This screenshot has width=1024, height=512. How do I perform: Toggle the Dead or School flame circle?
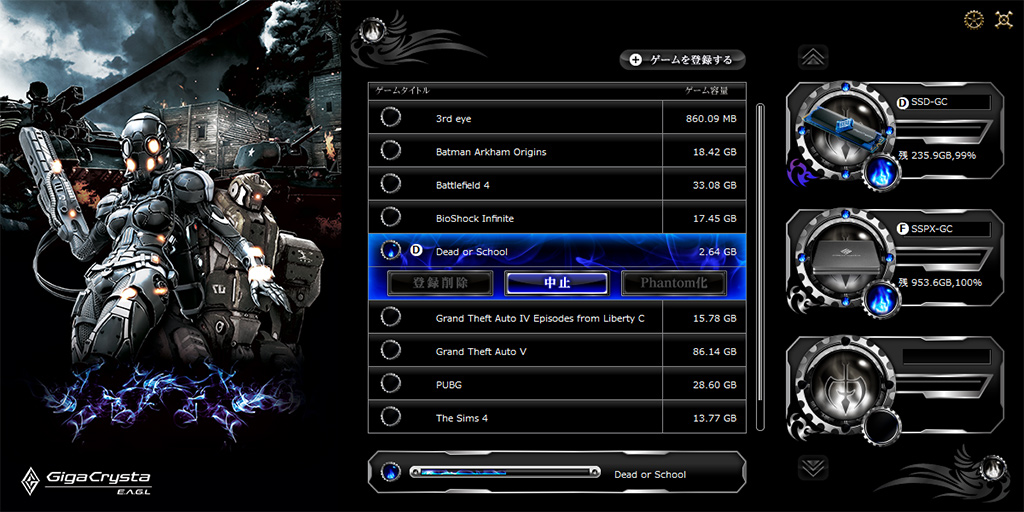[391, 250]
